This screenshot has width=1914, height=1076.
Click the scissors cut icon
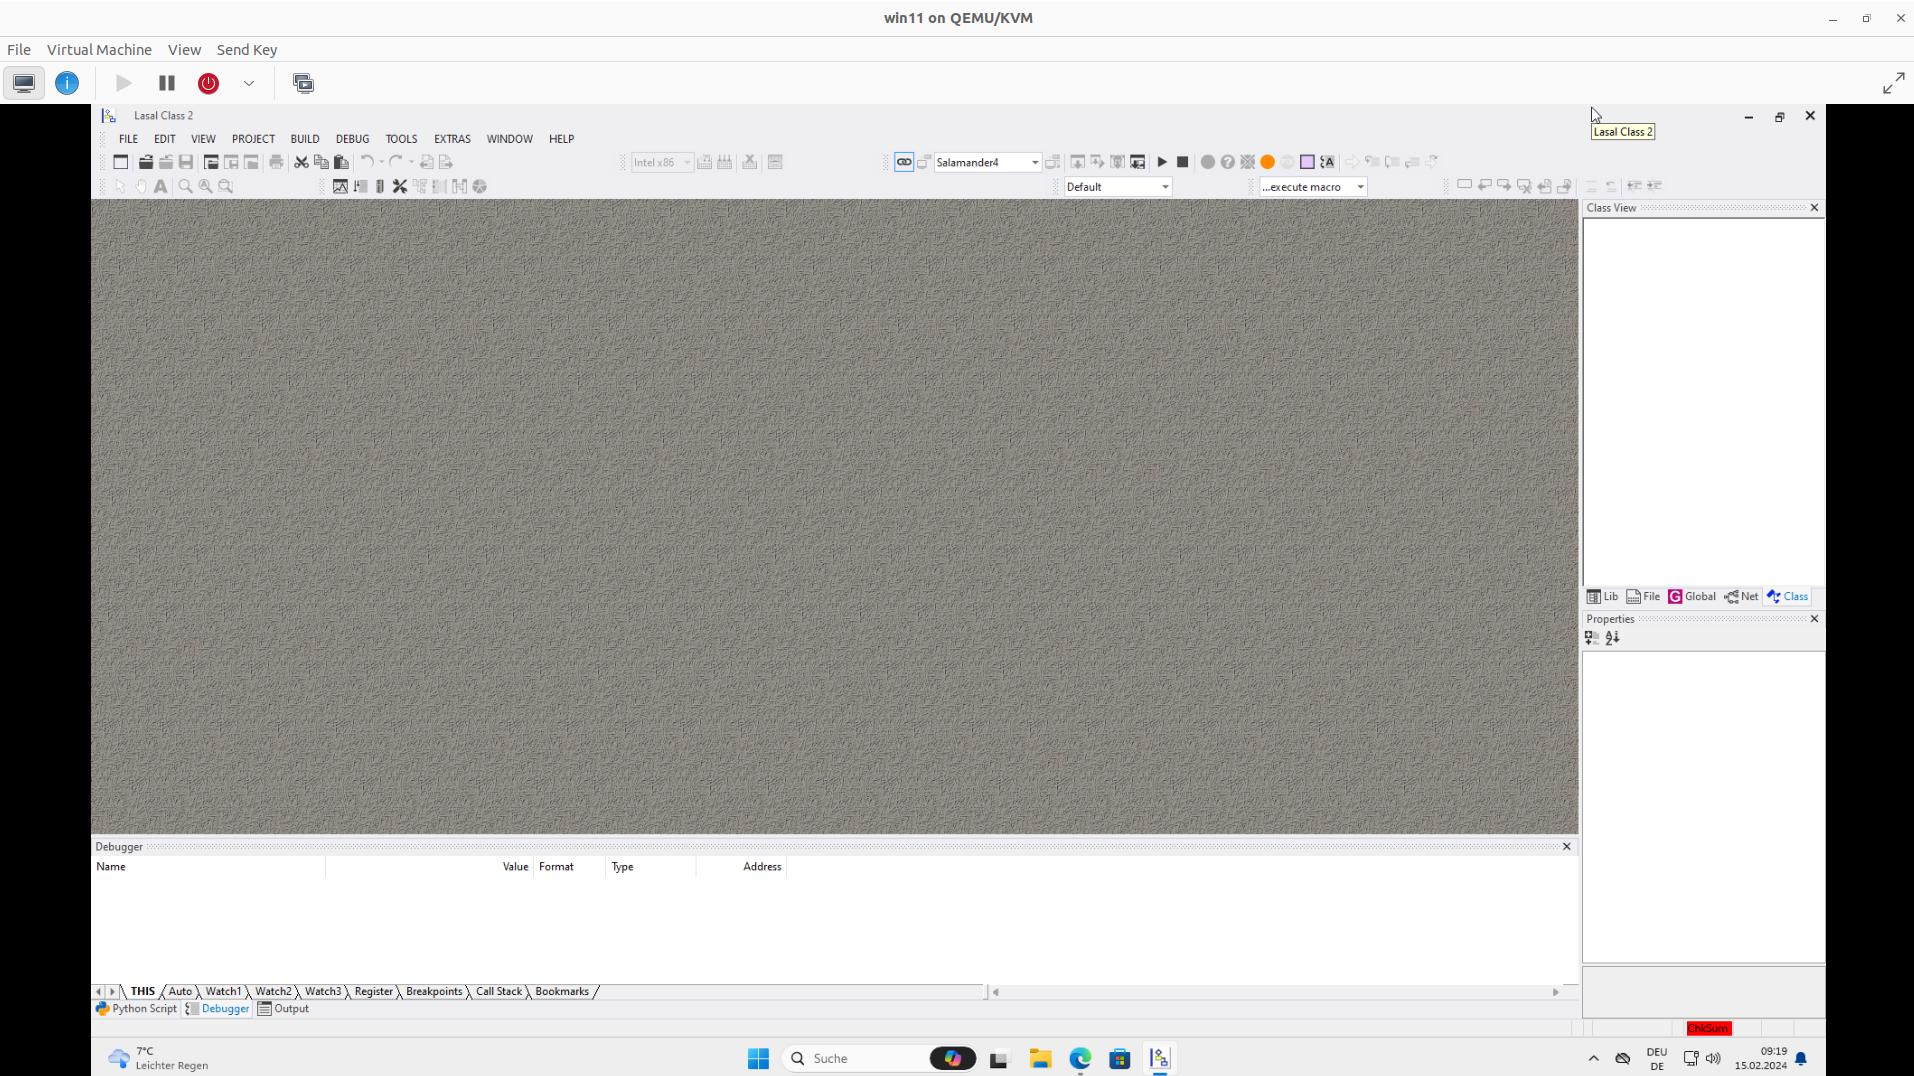click(301, 162)
